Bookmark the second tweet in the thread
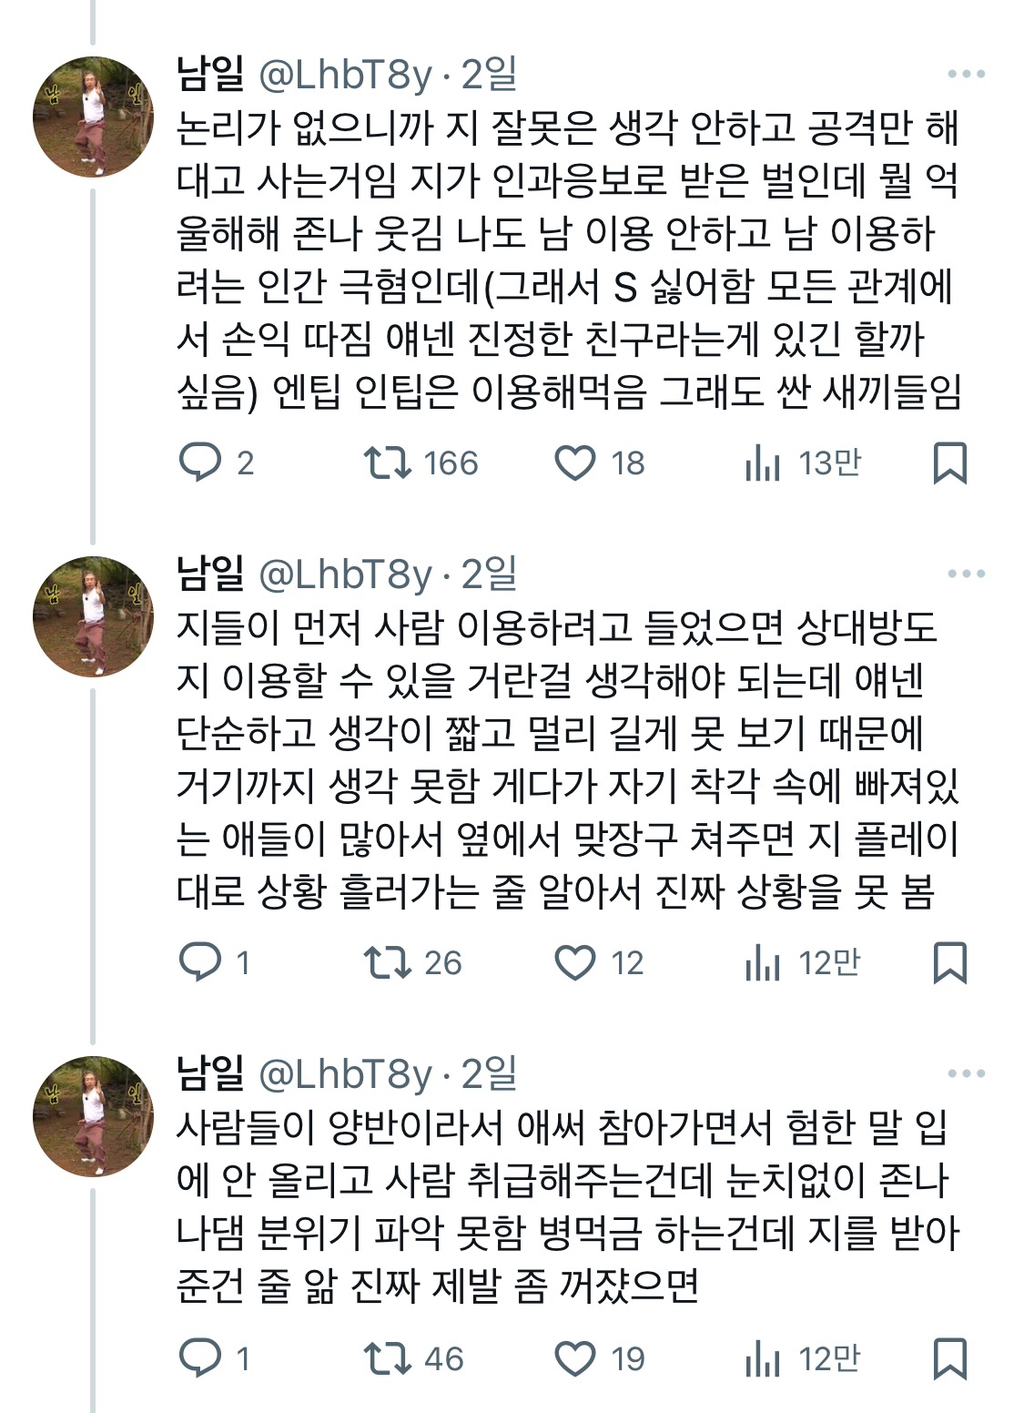1024x1413 pixels. click(949, 962)
